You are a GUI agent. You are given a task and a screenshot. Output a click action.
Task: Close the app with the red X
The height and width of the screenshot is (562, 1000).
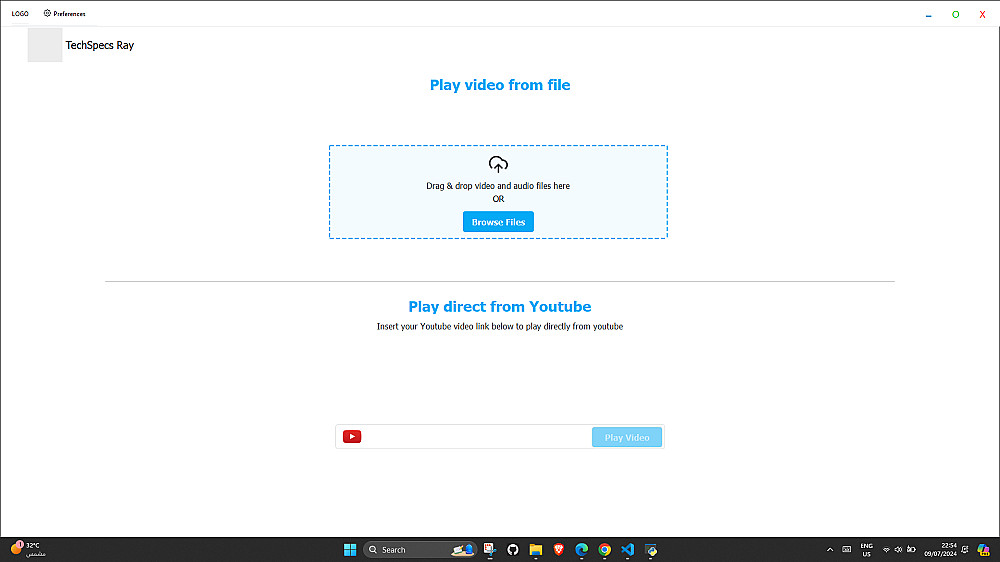(982, 15)
